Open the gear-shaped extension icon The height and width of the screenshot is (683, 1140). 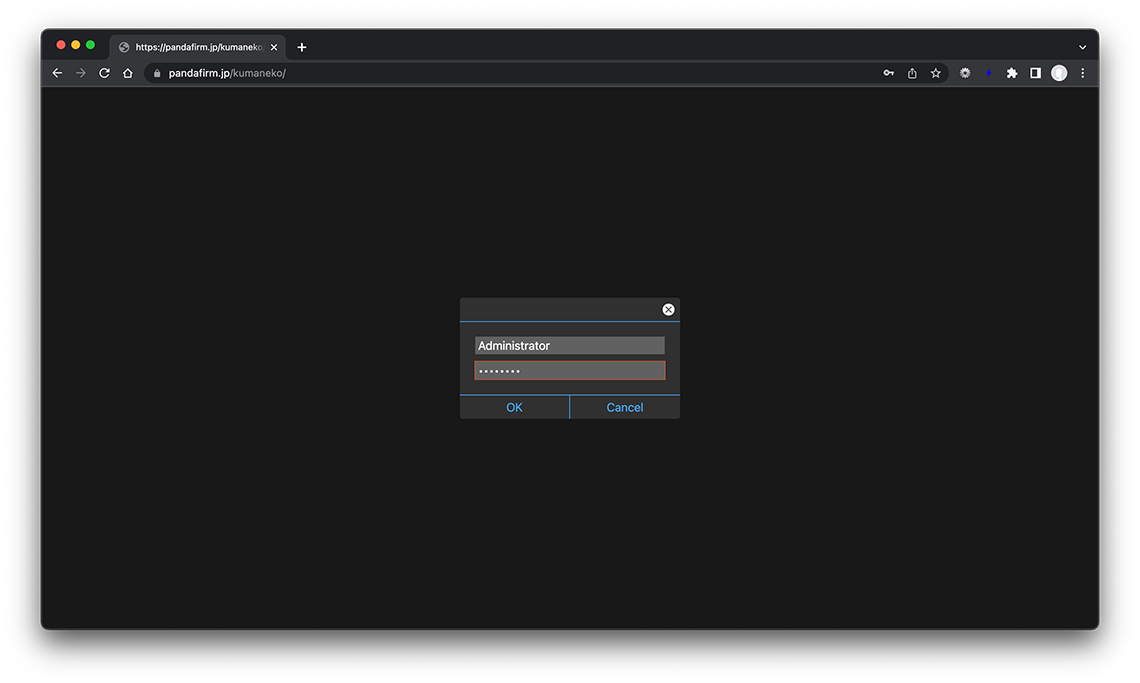click(965, 73)
